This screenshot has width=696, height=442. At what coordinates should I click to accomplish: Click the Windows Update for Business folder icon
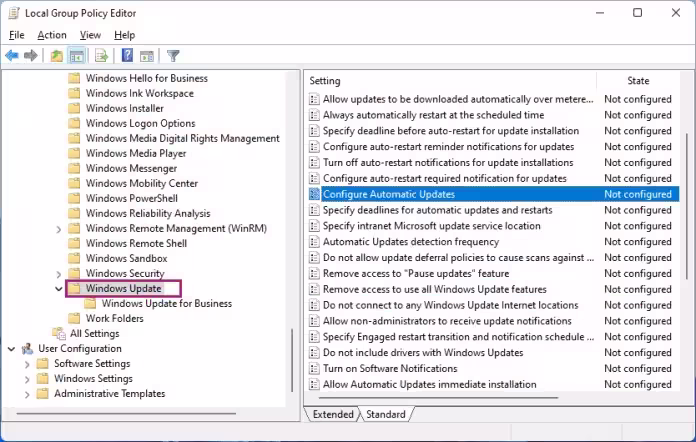pyautogui.click(x=90, y=304)
